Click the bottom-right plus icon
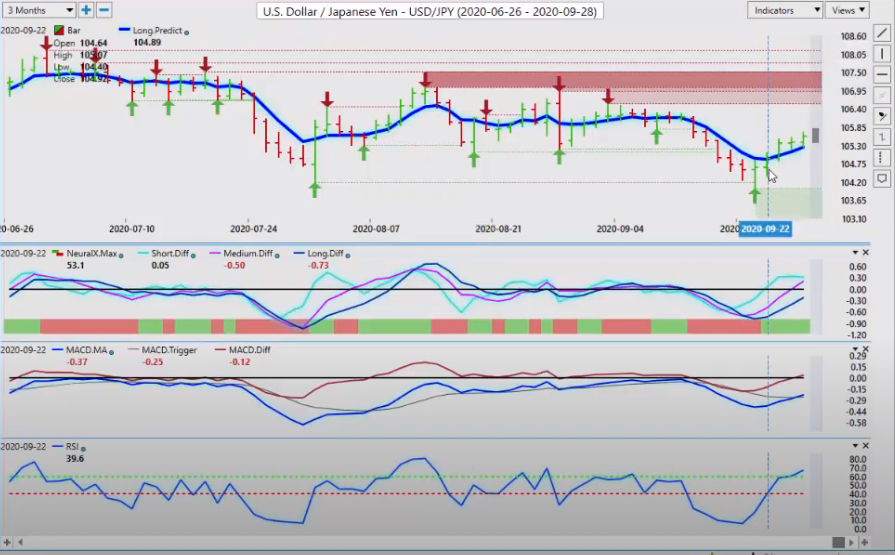This screenshot has height=555, width=895. 864,542
